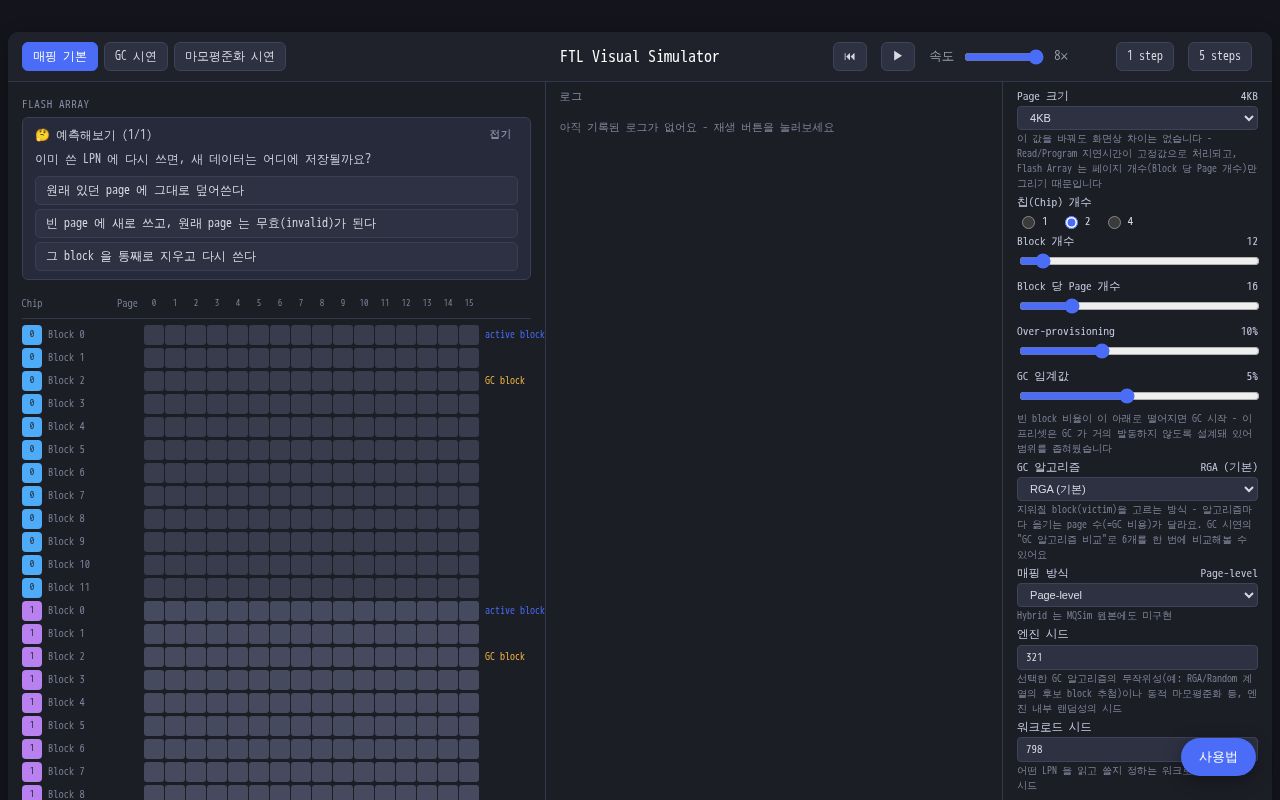This screenshot has height=800, width=1280.
Task: Choose answer '원래 있던 page 에 그대로 덮어쓴다'
Action: (276, 190)
